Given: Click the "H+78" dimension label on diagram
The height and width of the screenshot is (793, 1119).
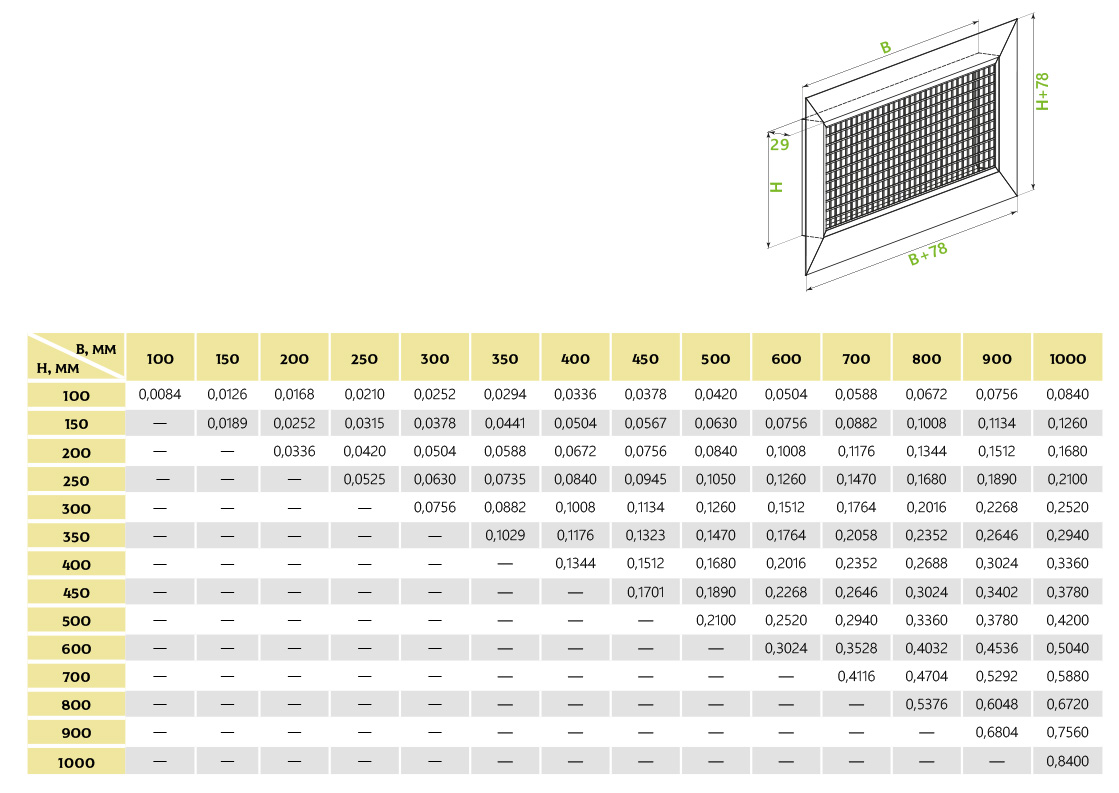Looking at the screenshot, I should click(1043, 92).
